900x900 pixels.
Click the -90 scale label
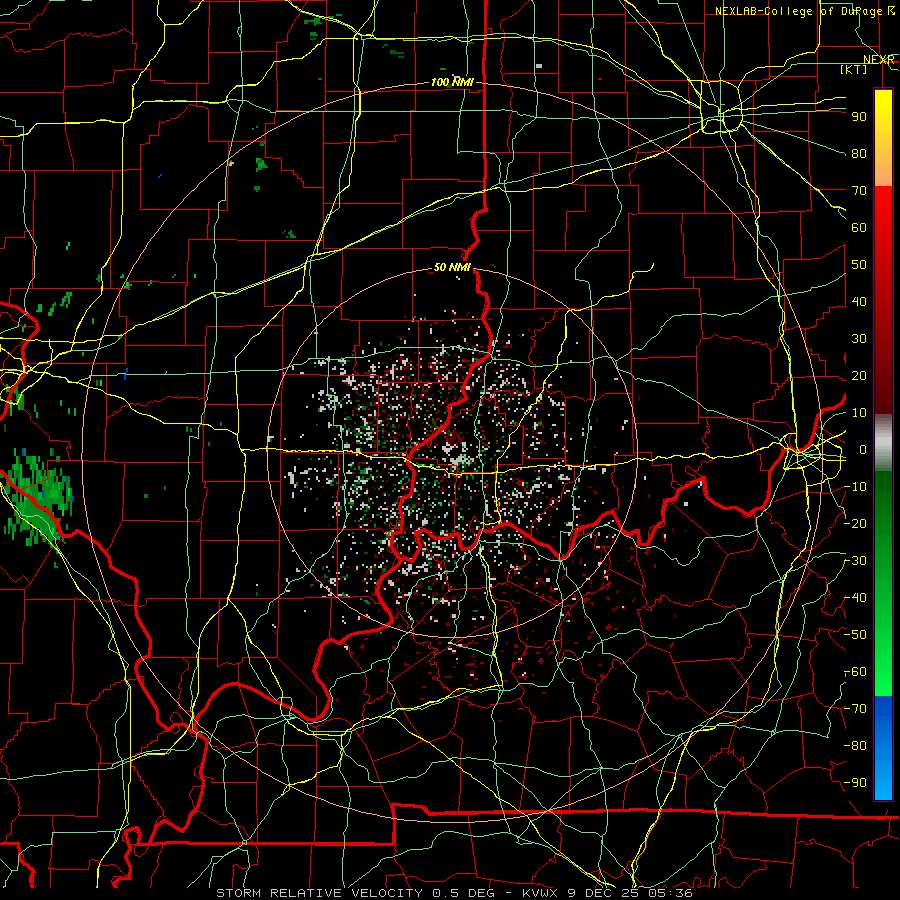[855, 783]
